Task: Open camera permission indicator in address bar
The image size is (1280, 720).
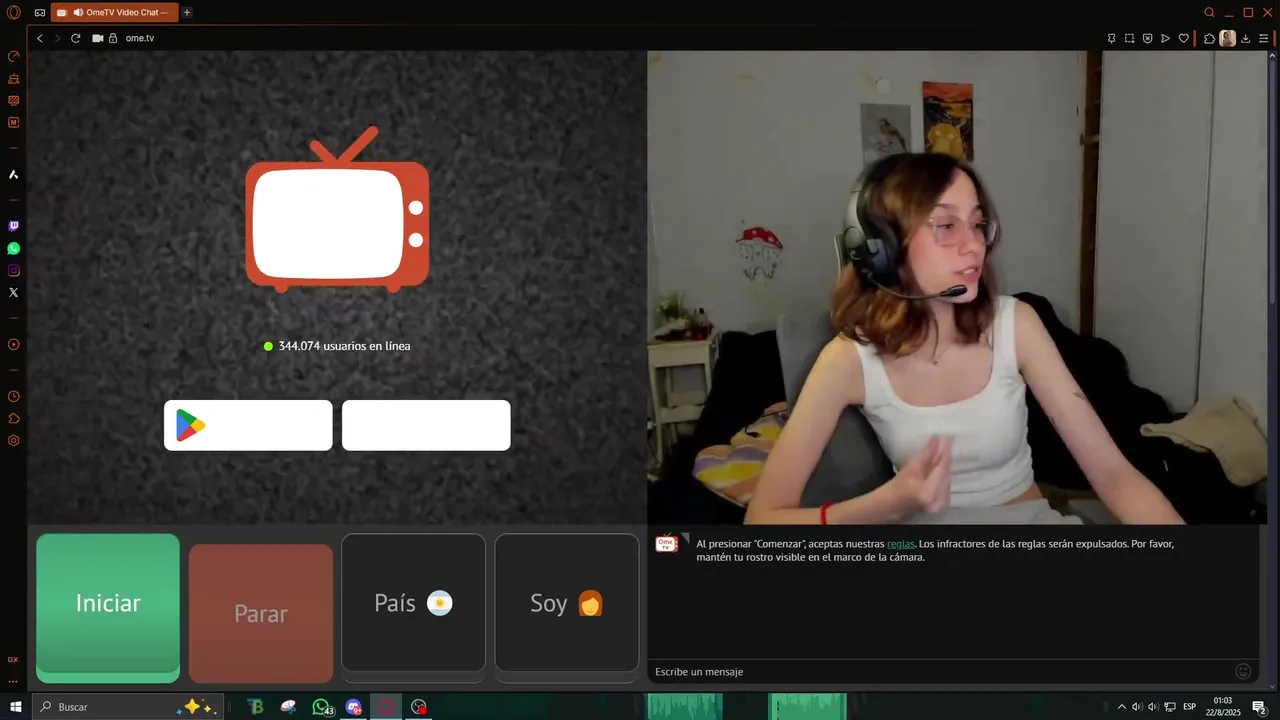Action: tap(98, 38)
